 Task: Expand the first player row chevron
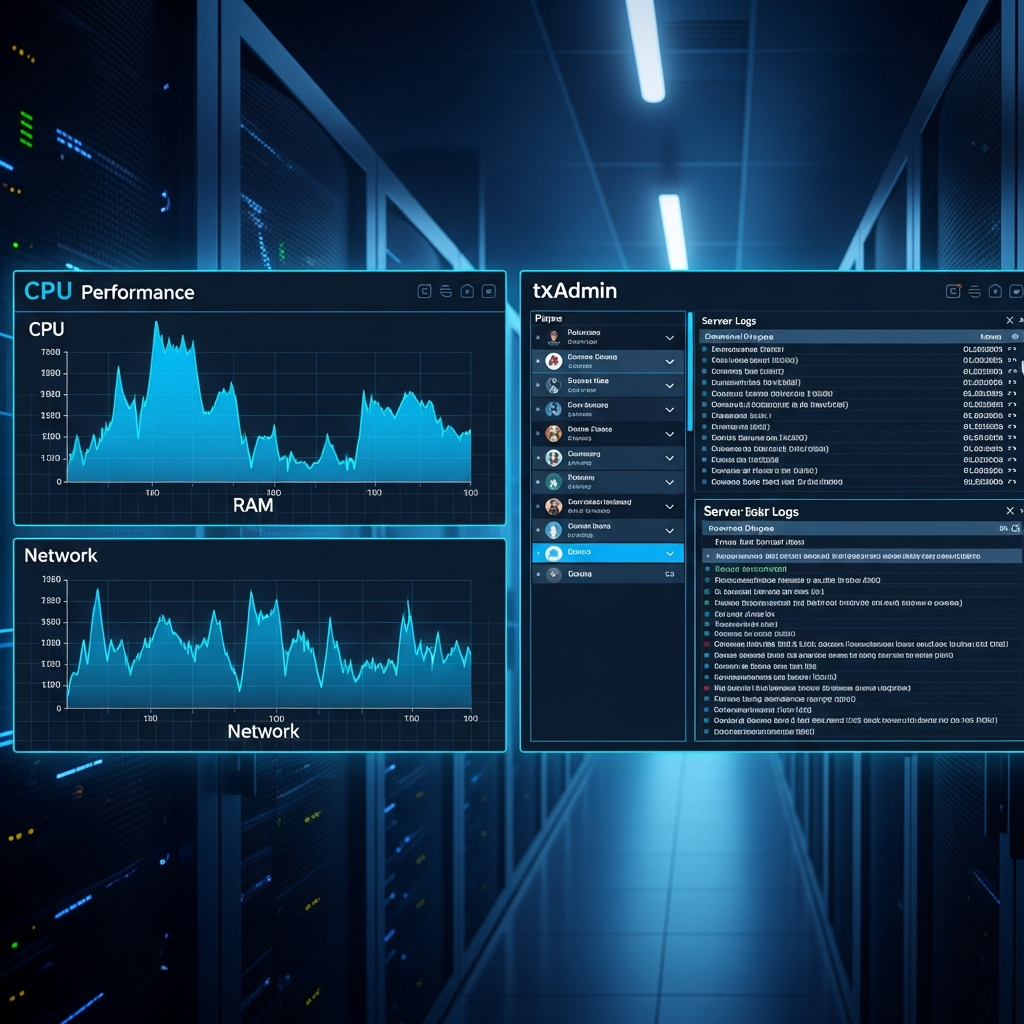pos(669,338)
